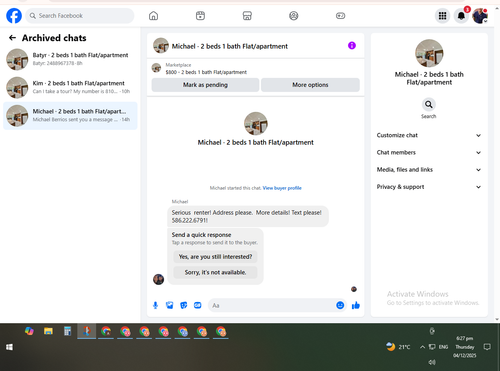This screenshot has height=371, width=500.
Task: Send 'Sorry, it's not available.' reply
Action: tap(215, 272)
